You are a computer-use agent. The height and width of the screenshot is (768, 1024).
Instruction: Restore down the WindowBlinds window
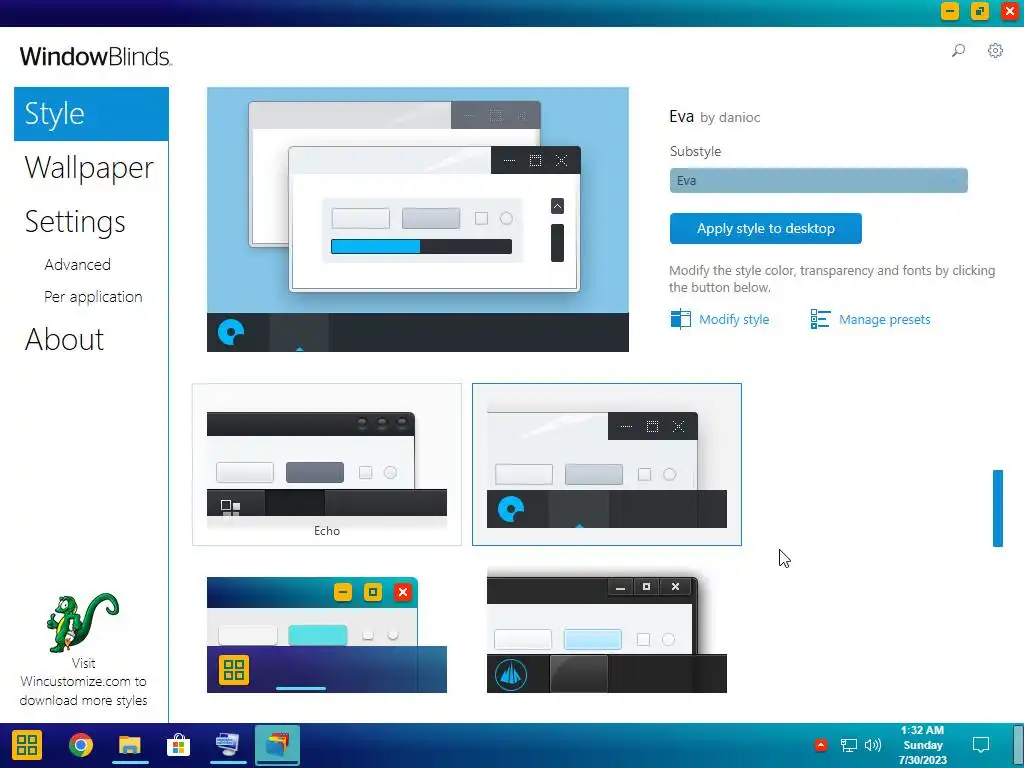coord(980,11)
